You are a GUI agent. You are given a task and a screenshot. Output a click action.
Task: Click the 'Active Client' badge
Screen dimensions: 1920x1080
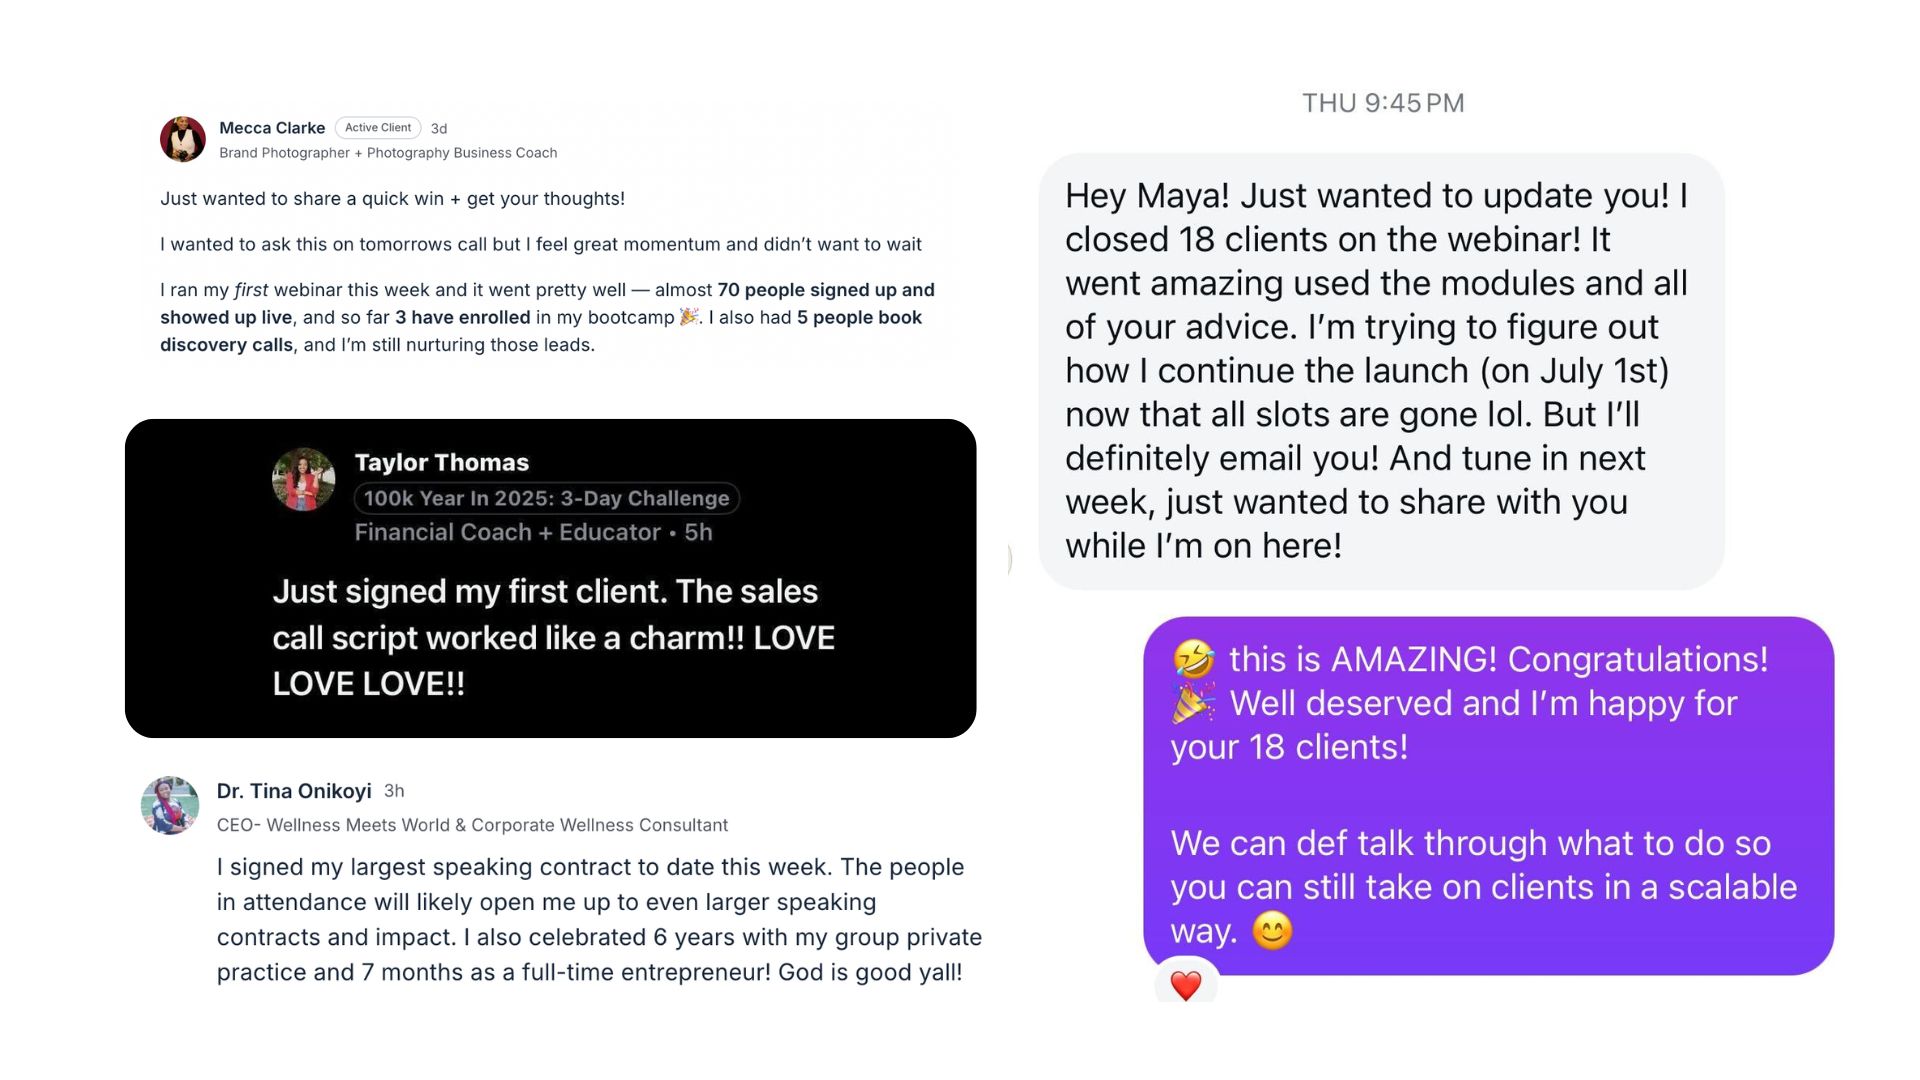tap(378, 128)
